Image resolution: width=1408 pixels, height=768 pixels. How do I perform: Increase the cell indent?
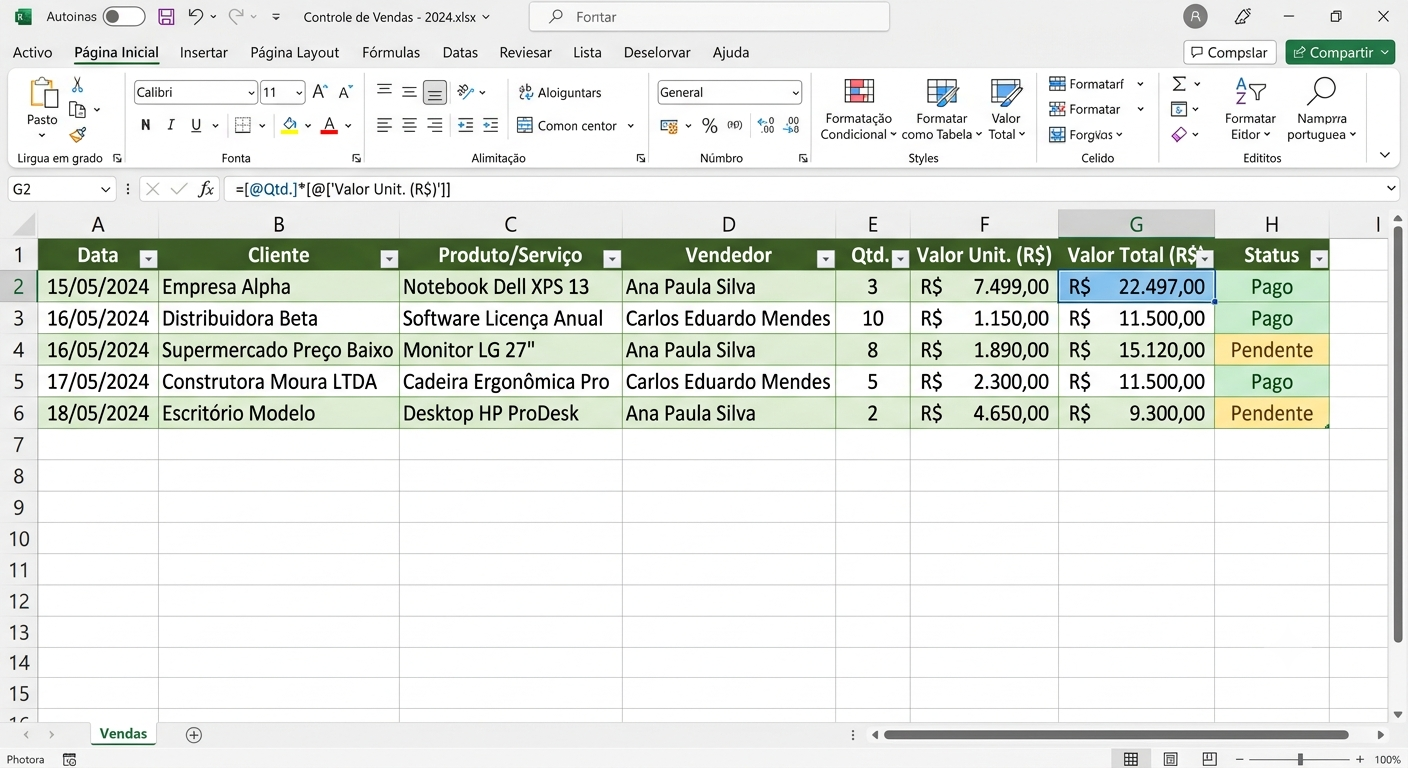tap(490, 125)
